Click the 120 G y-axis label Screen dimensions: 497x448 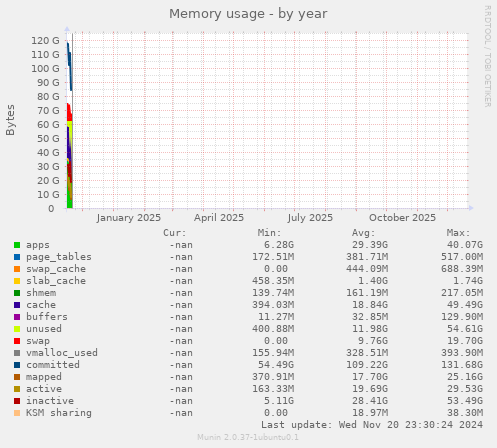[x=45, y=41]
